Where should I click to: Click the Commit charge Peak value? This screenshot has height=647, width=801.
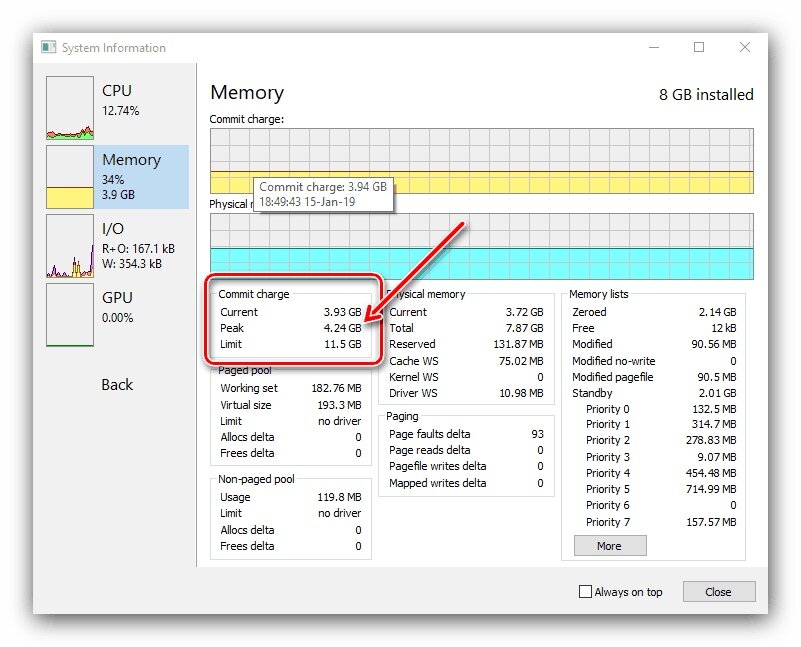(x=342, y=328)
